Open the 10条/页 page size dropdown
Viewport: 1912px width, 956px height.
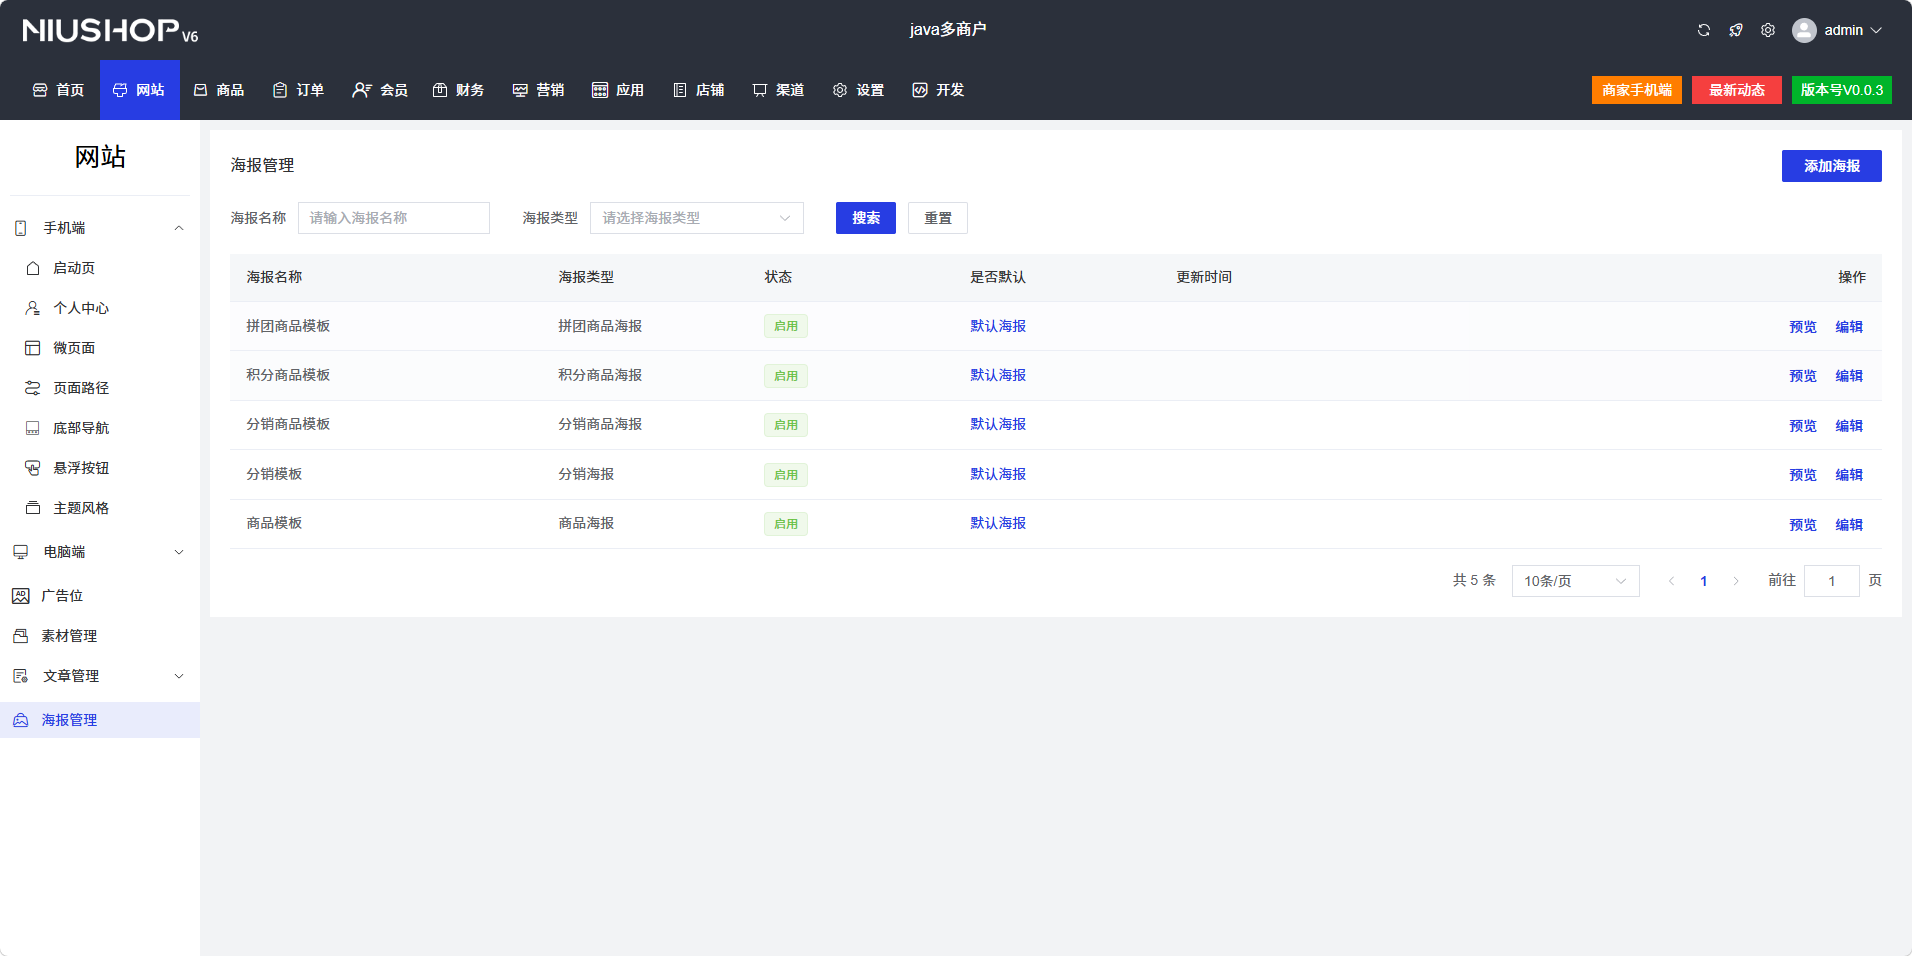point(1575,581)
